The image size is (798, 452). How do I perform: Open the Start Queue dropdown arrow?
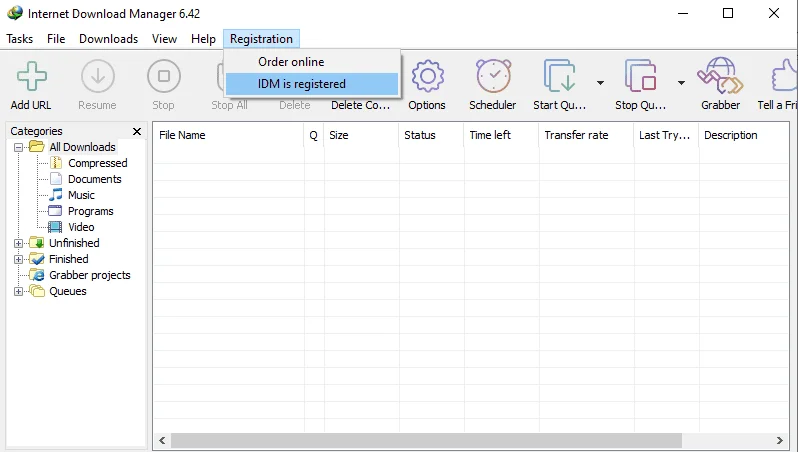pos(601,83)
